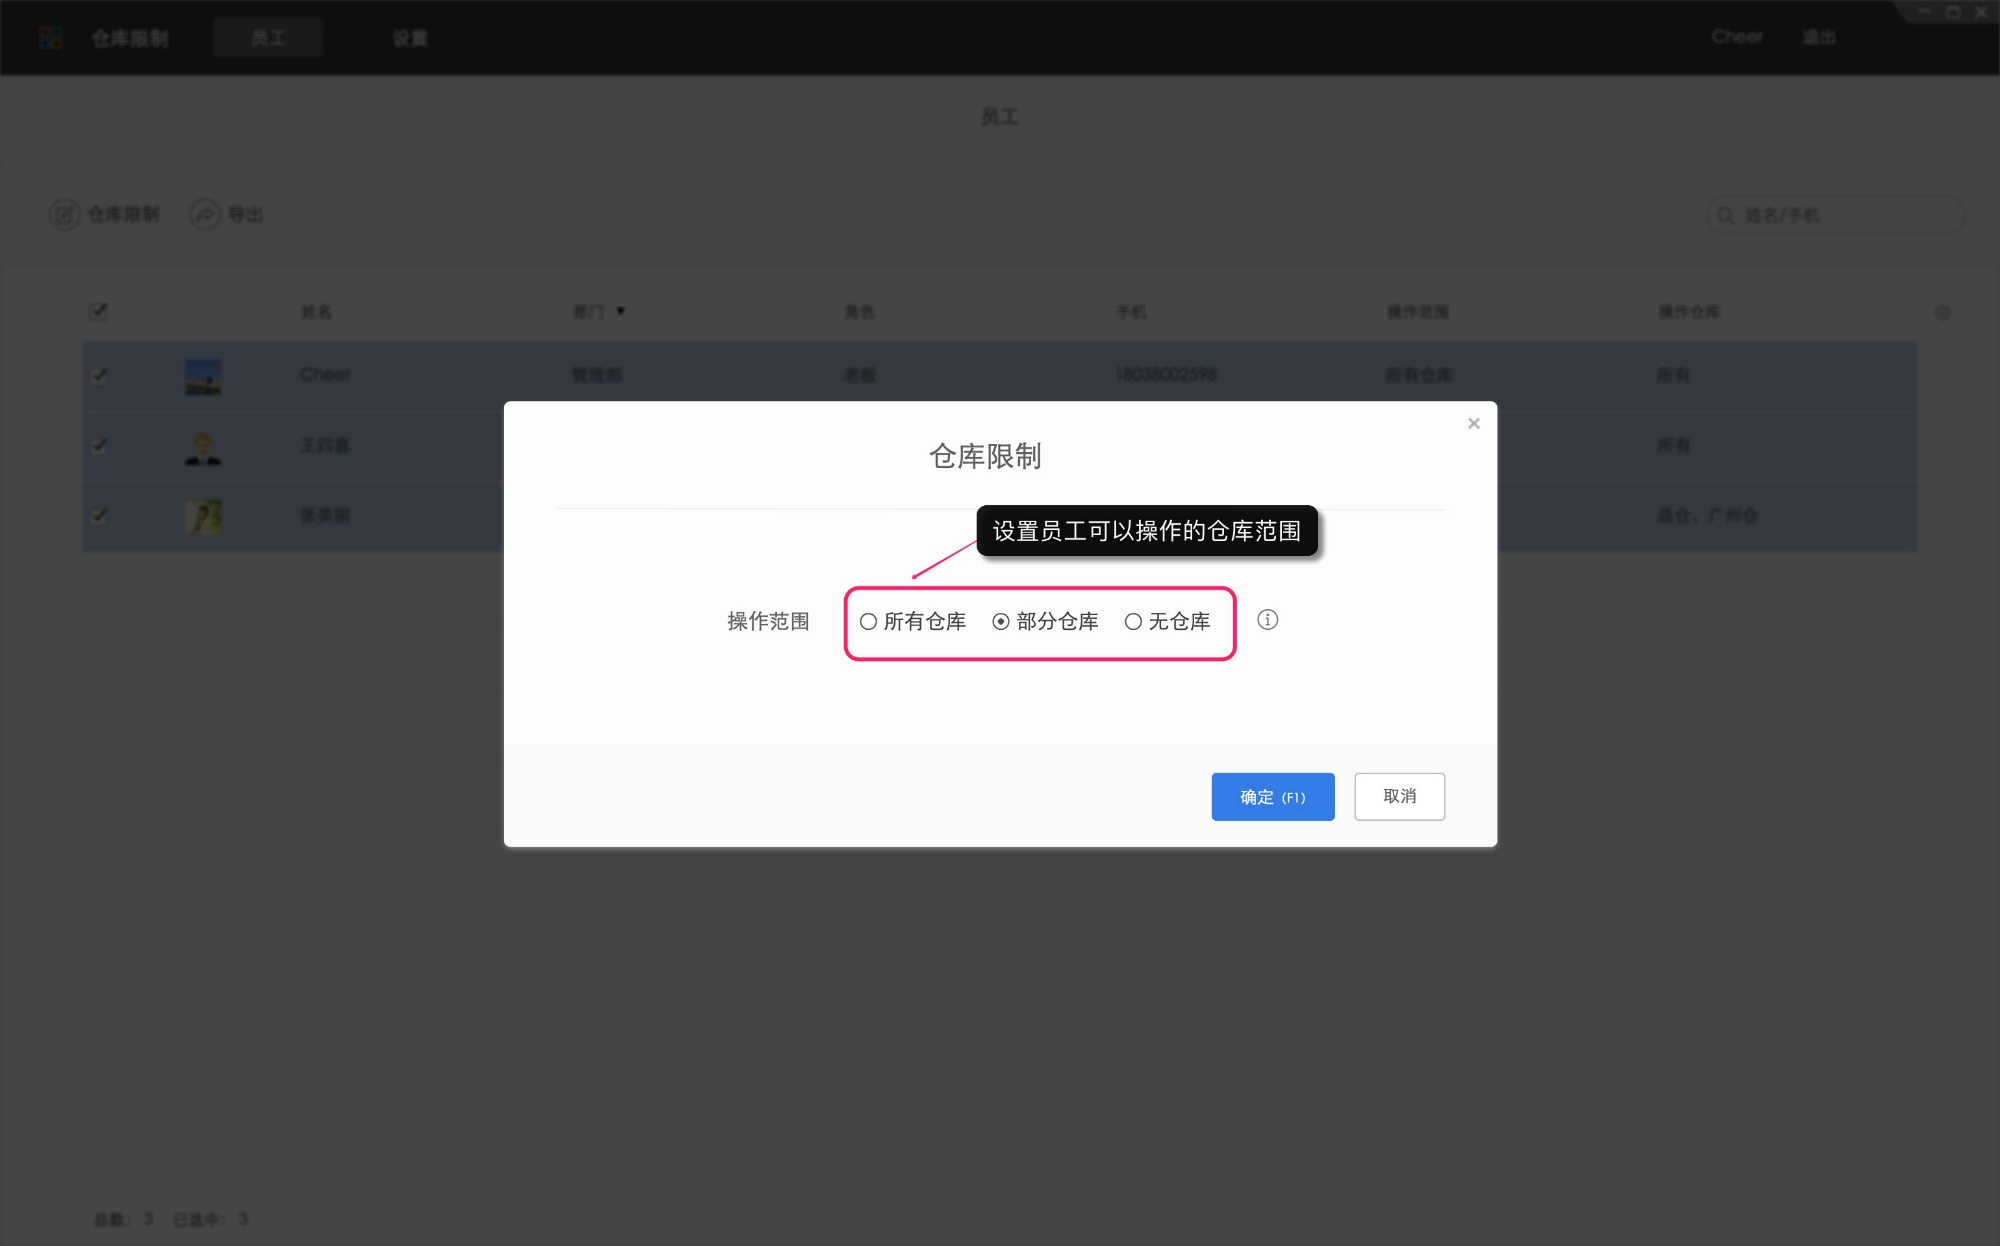Click the info circle icon beside 无仓库

[x=1269, y=620]
